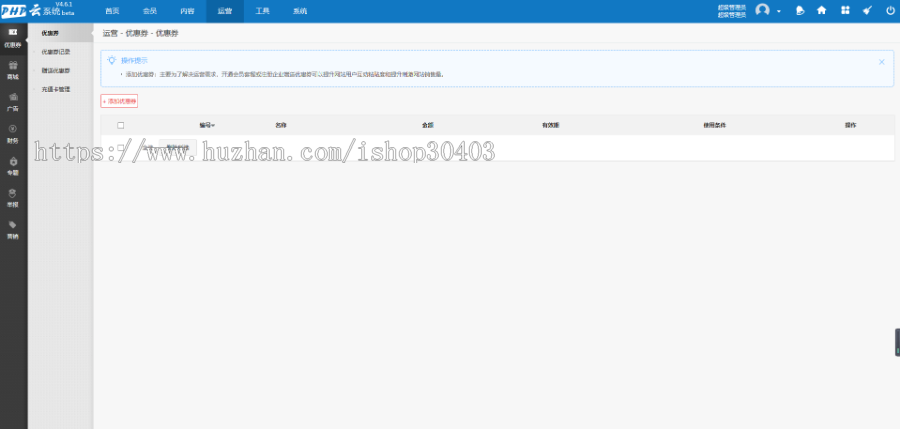Open the 优惠券 coupon section in dark sidebar

pos(13,38)
